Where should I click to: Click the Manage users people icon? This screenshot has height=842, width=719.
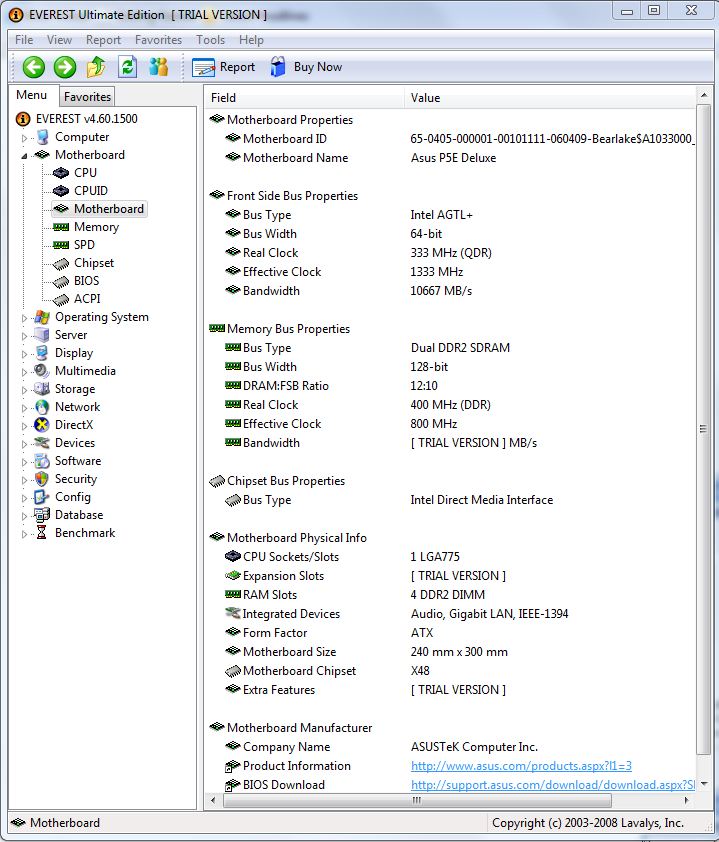(x=158, y=67)
